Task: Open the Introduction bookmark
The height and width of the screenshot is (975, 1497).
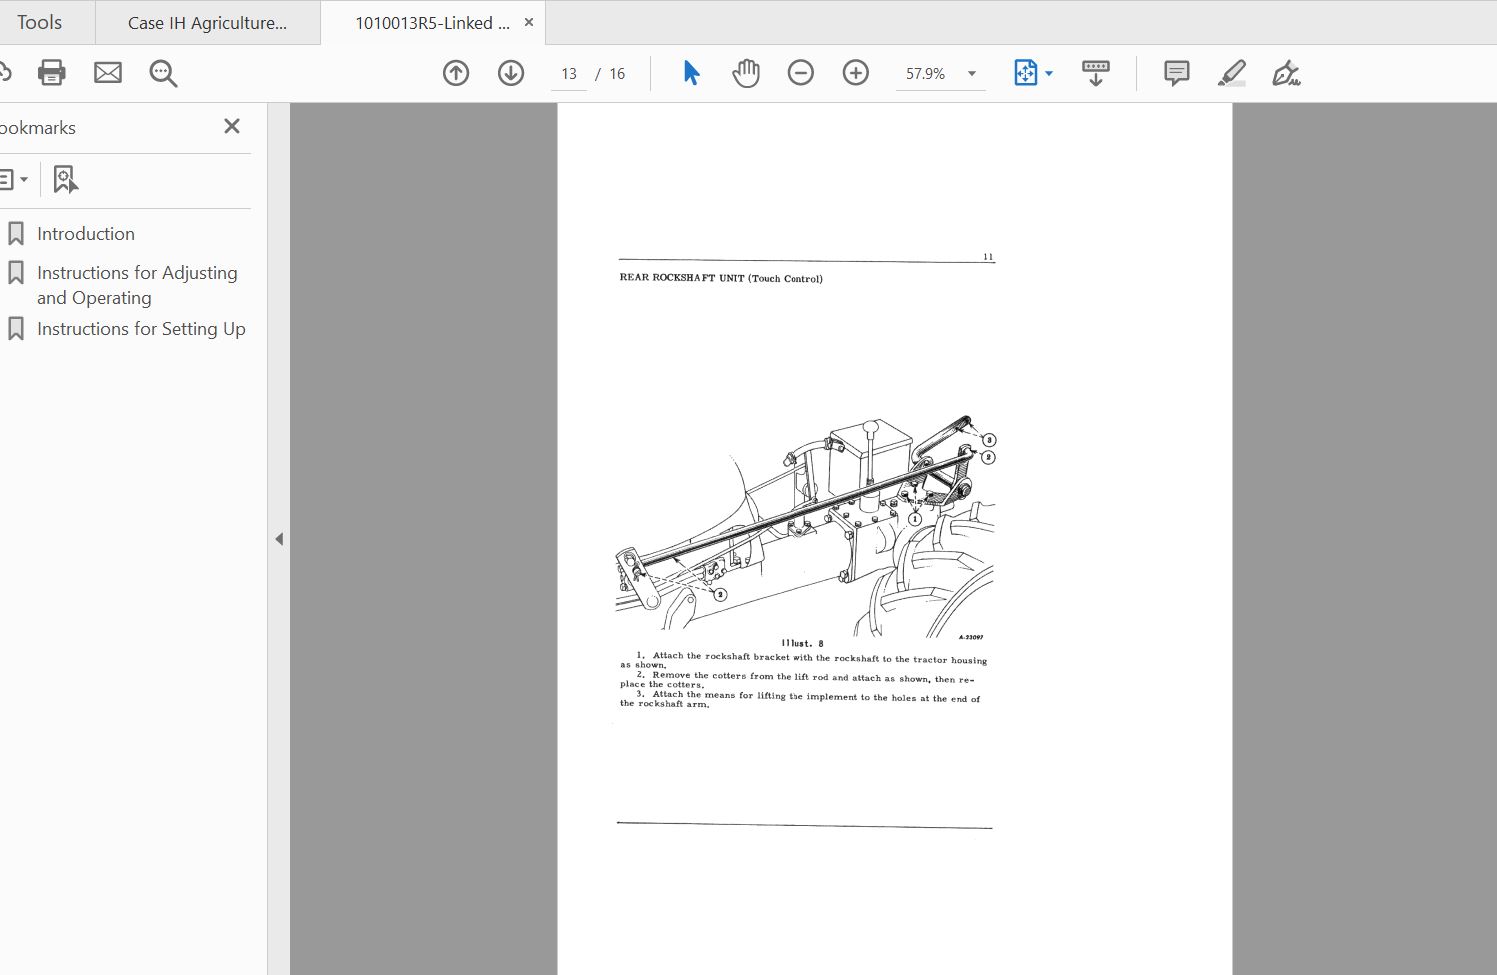Action: [86, 234]
